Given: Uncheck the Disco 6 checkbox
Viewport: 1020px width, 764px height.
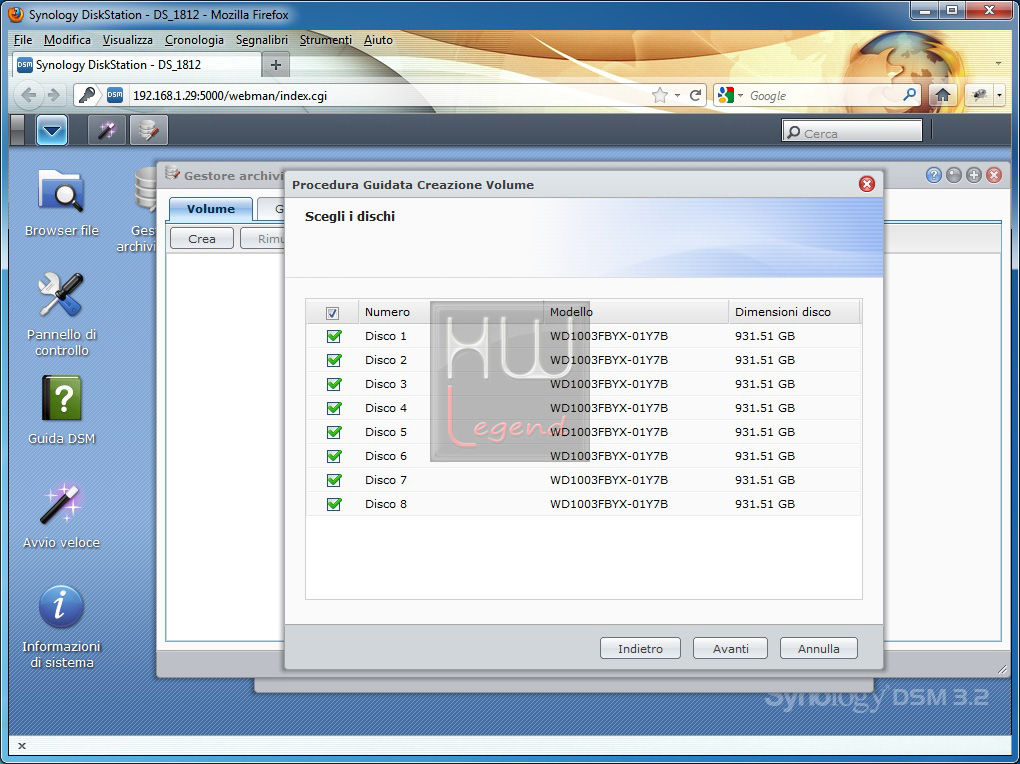Looking at the screenshot, I should coord(334,456).
